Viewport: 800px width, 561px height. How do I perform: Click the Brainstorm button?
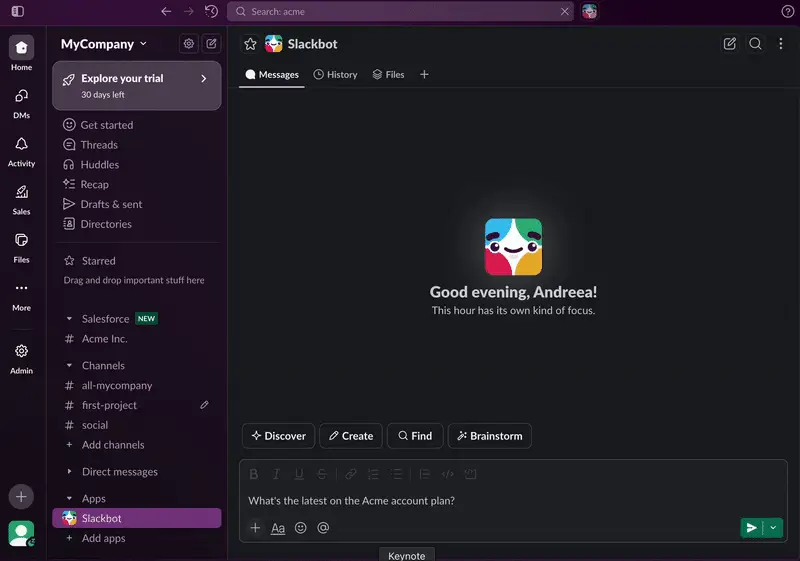[490, 436]
